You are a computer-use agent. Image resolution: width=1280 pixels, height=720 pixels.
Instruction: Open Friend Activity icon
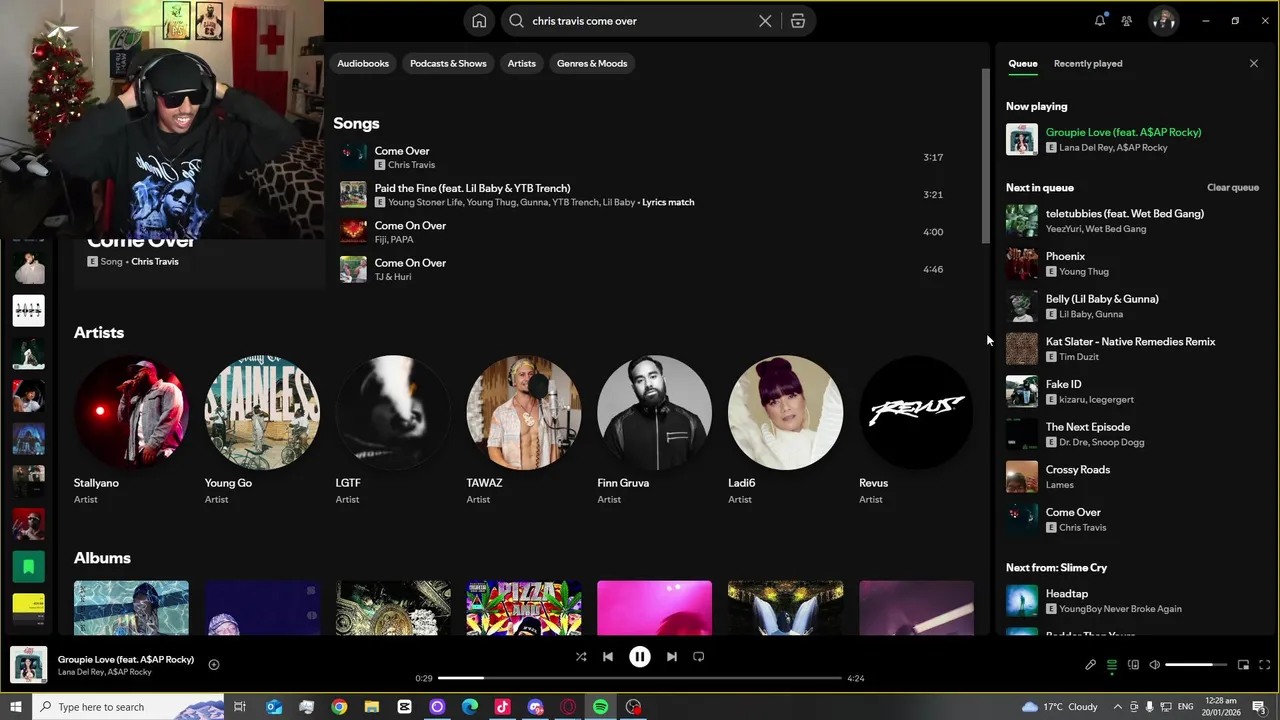point(1127,20)
